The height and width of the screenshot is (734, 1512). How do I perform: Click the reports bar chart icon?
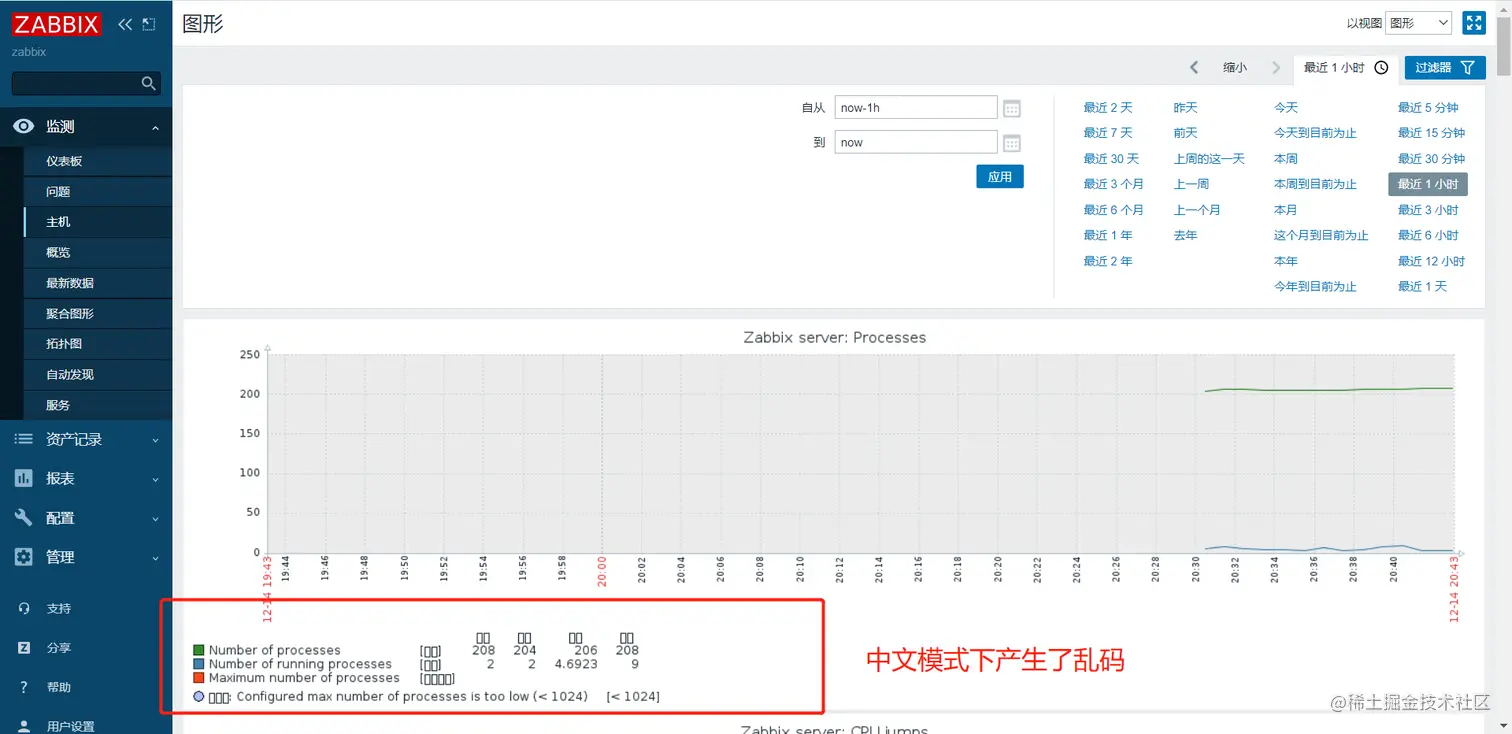23,479
